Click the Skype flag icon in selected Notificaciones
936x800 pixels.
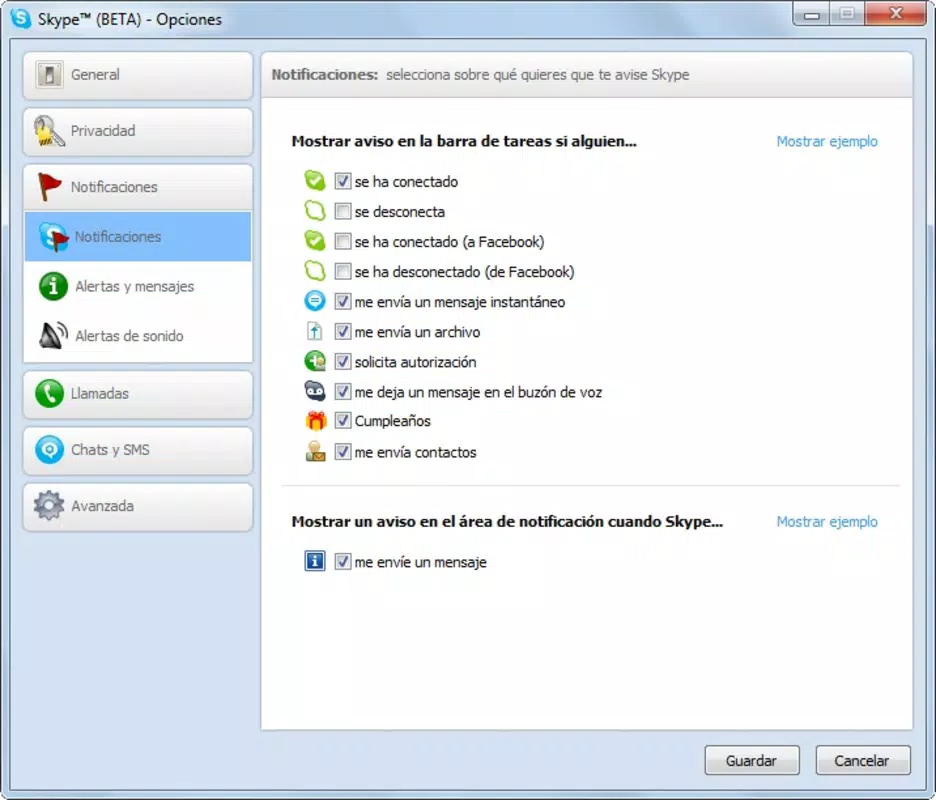[x=54, y=236]
